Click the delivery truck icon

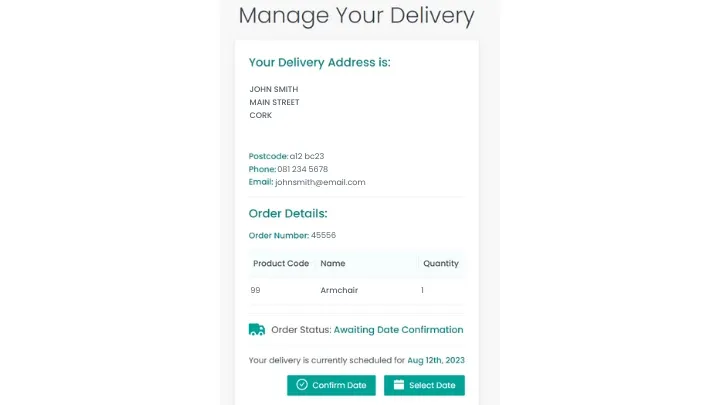[257, 330]
